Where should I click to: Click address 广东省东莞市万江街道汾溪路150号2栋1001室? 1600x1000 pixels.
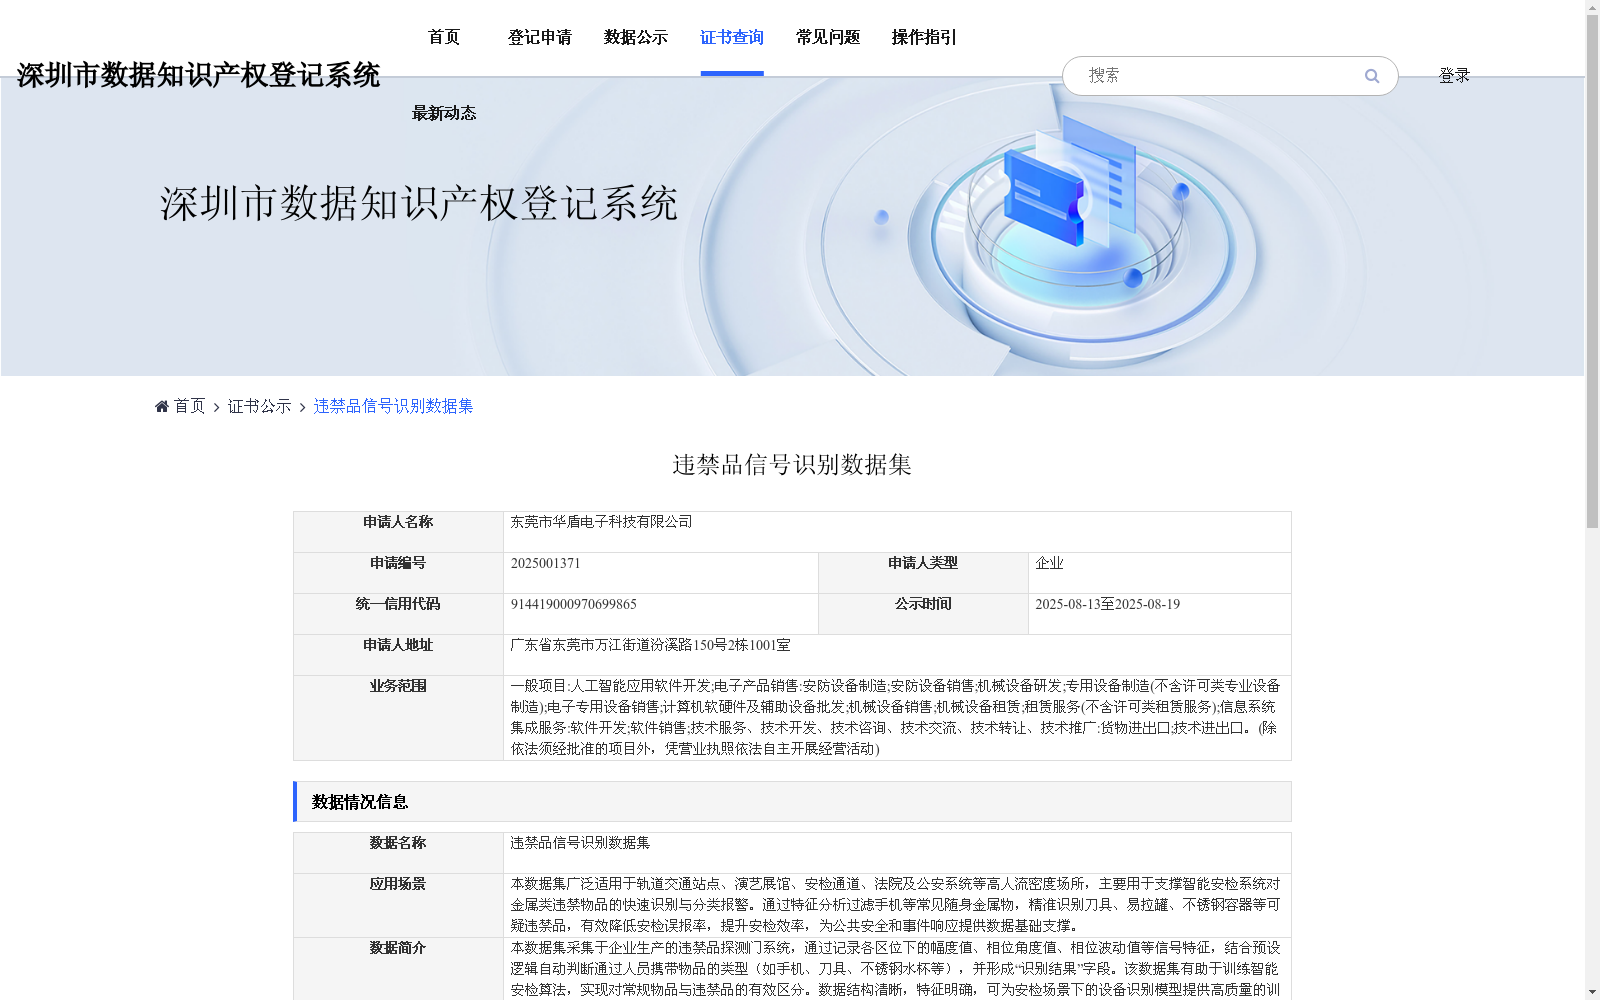pos(650,645)
